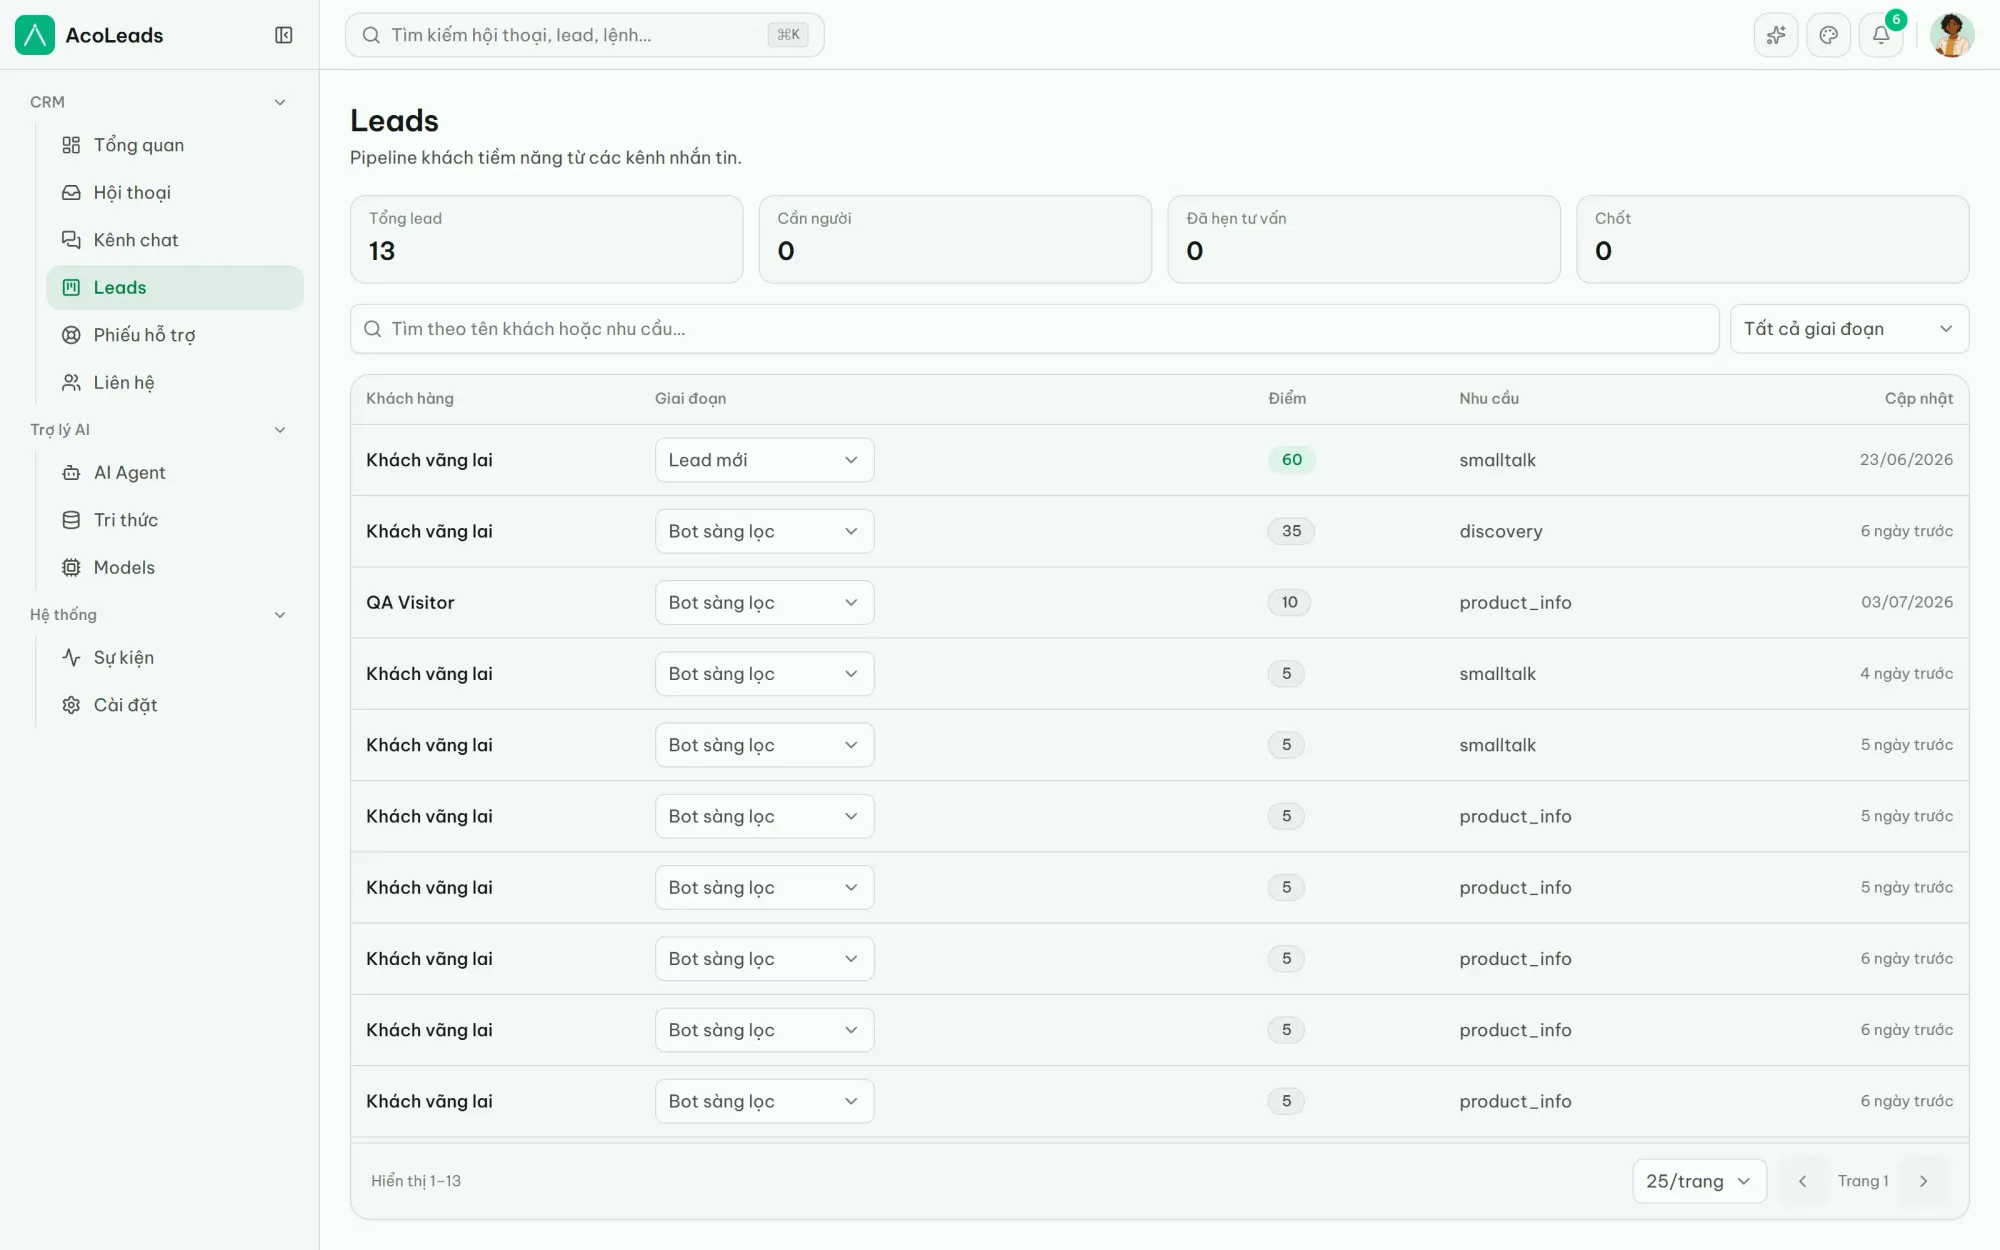Open Kênh chat in the sidebar

[175, 240]
